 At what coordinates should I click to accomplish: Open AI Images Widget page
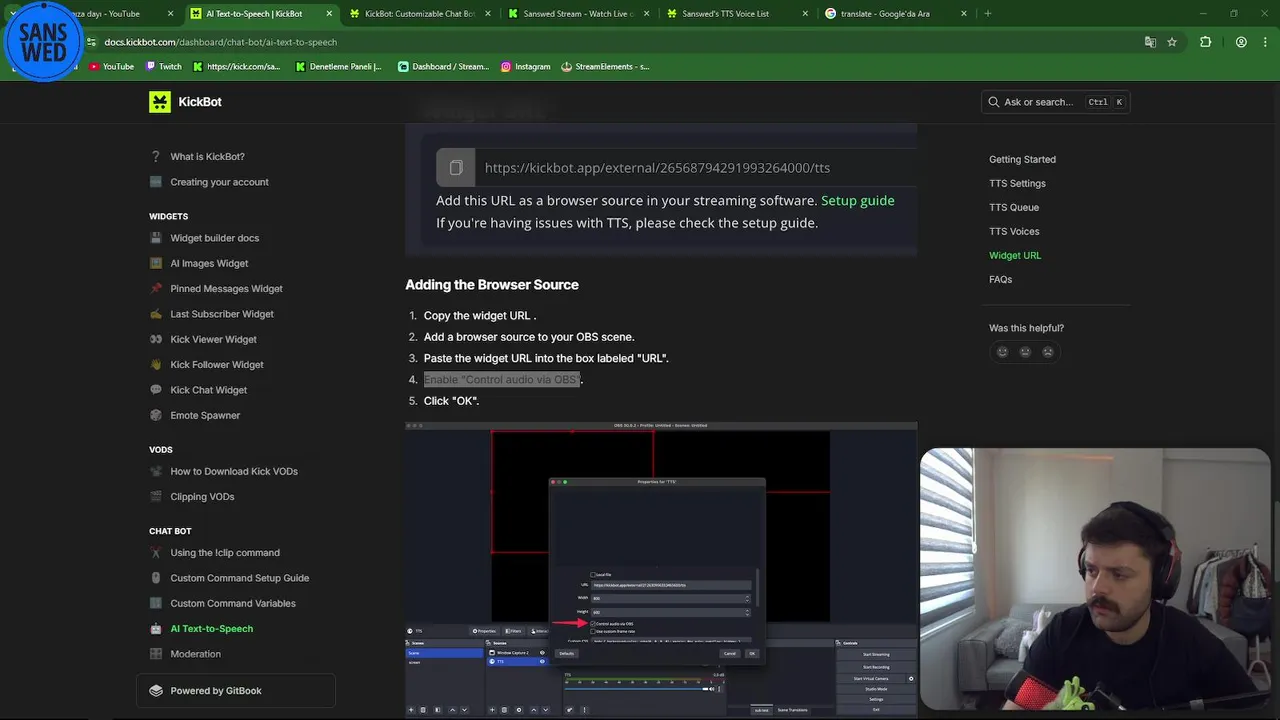209,263
